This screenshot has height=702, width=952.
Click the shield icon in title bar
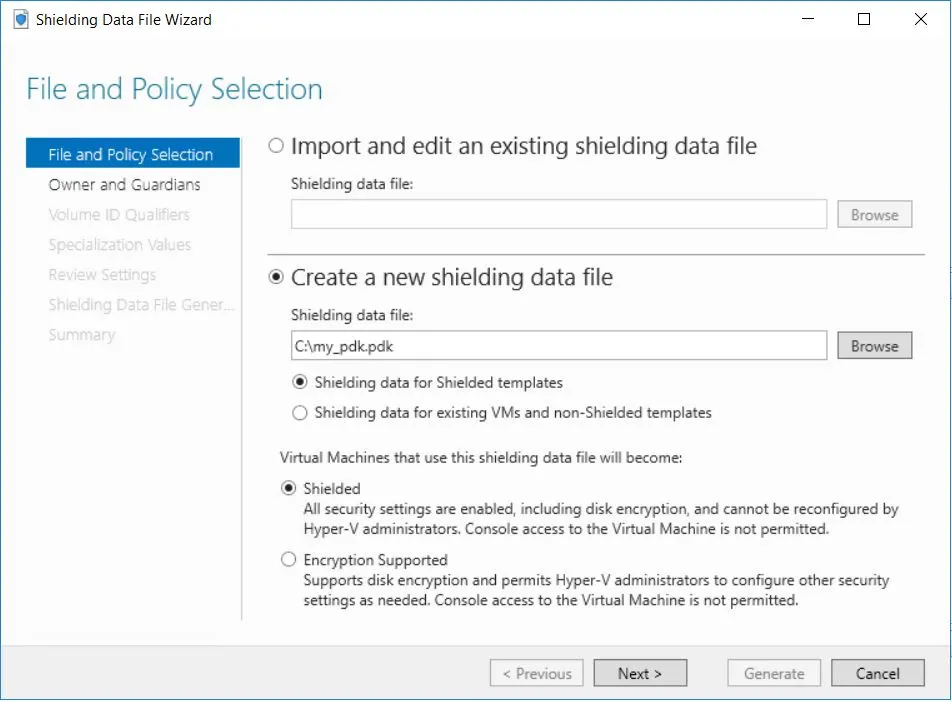pos(21,19)
